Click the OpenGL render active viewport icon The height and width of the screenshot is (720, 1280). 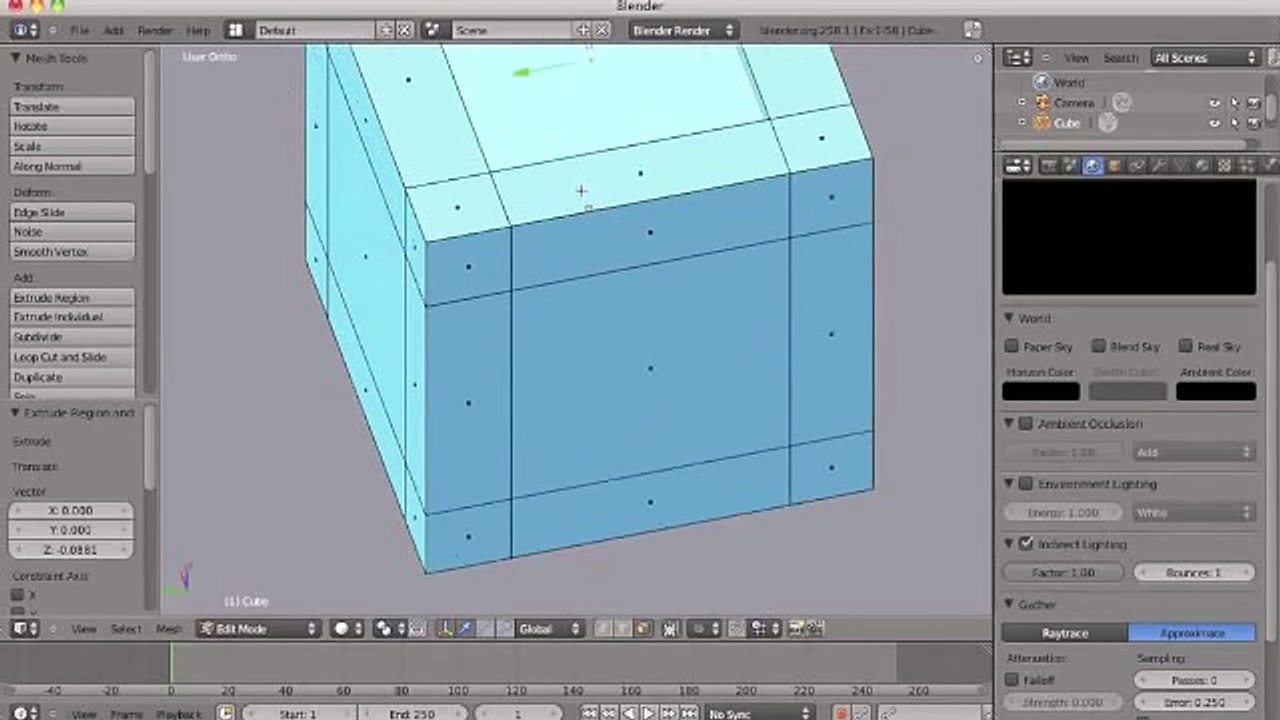point(797,629)
